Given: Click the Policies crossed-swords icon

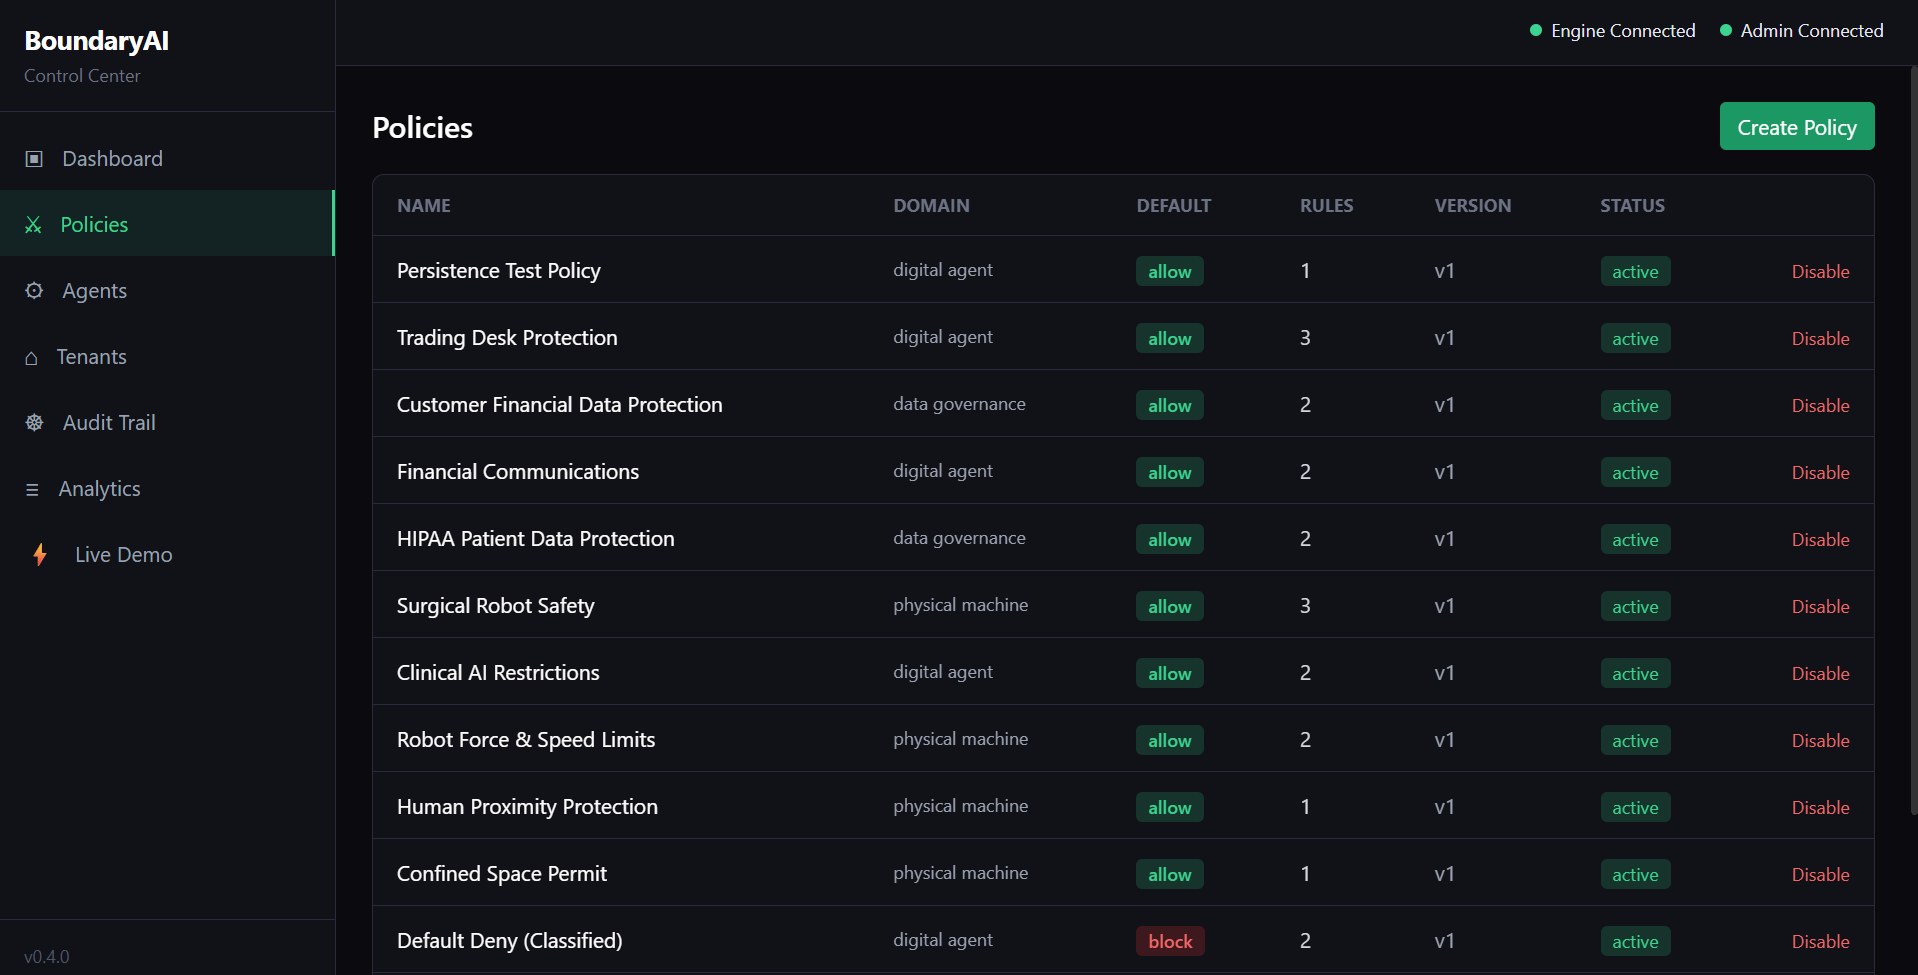Looking at the screenshot, I should pos(33,225).
